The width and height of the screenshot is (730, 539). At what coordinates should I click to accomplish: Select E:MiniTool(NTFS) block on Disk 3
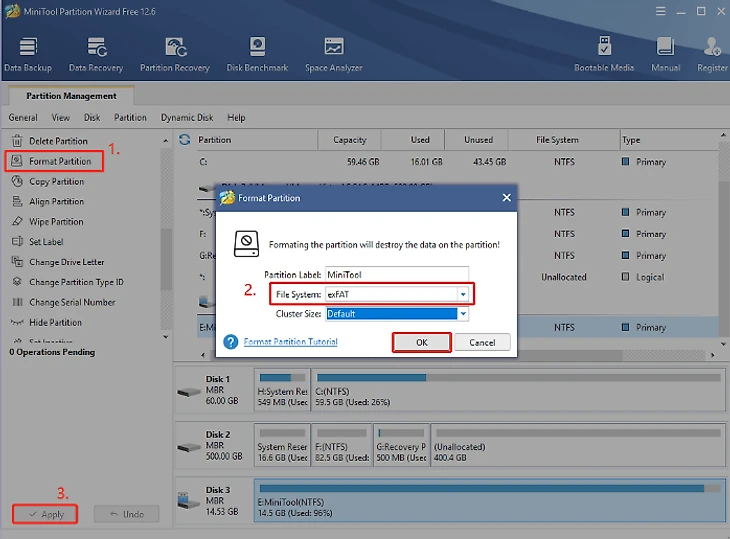click(x=490, y=500)
